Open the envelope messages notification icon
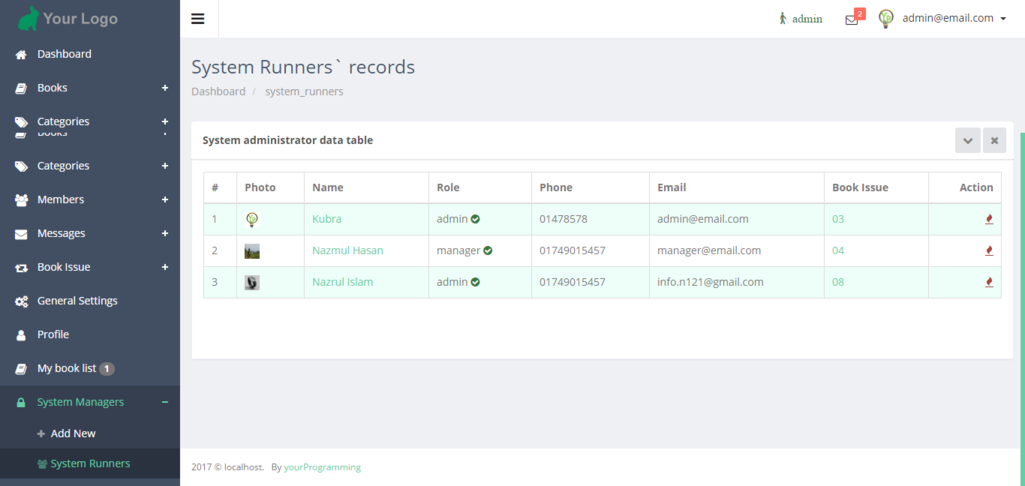The image size is (1025, 486). pos(852,19)
